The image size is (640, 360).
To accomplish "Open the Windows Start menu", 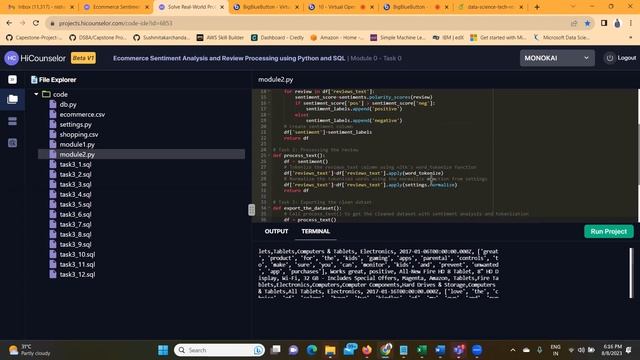I will coord(163,350).
